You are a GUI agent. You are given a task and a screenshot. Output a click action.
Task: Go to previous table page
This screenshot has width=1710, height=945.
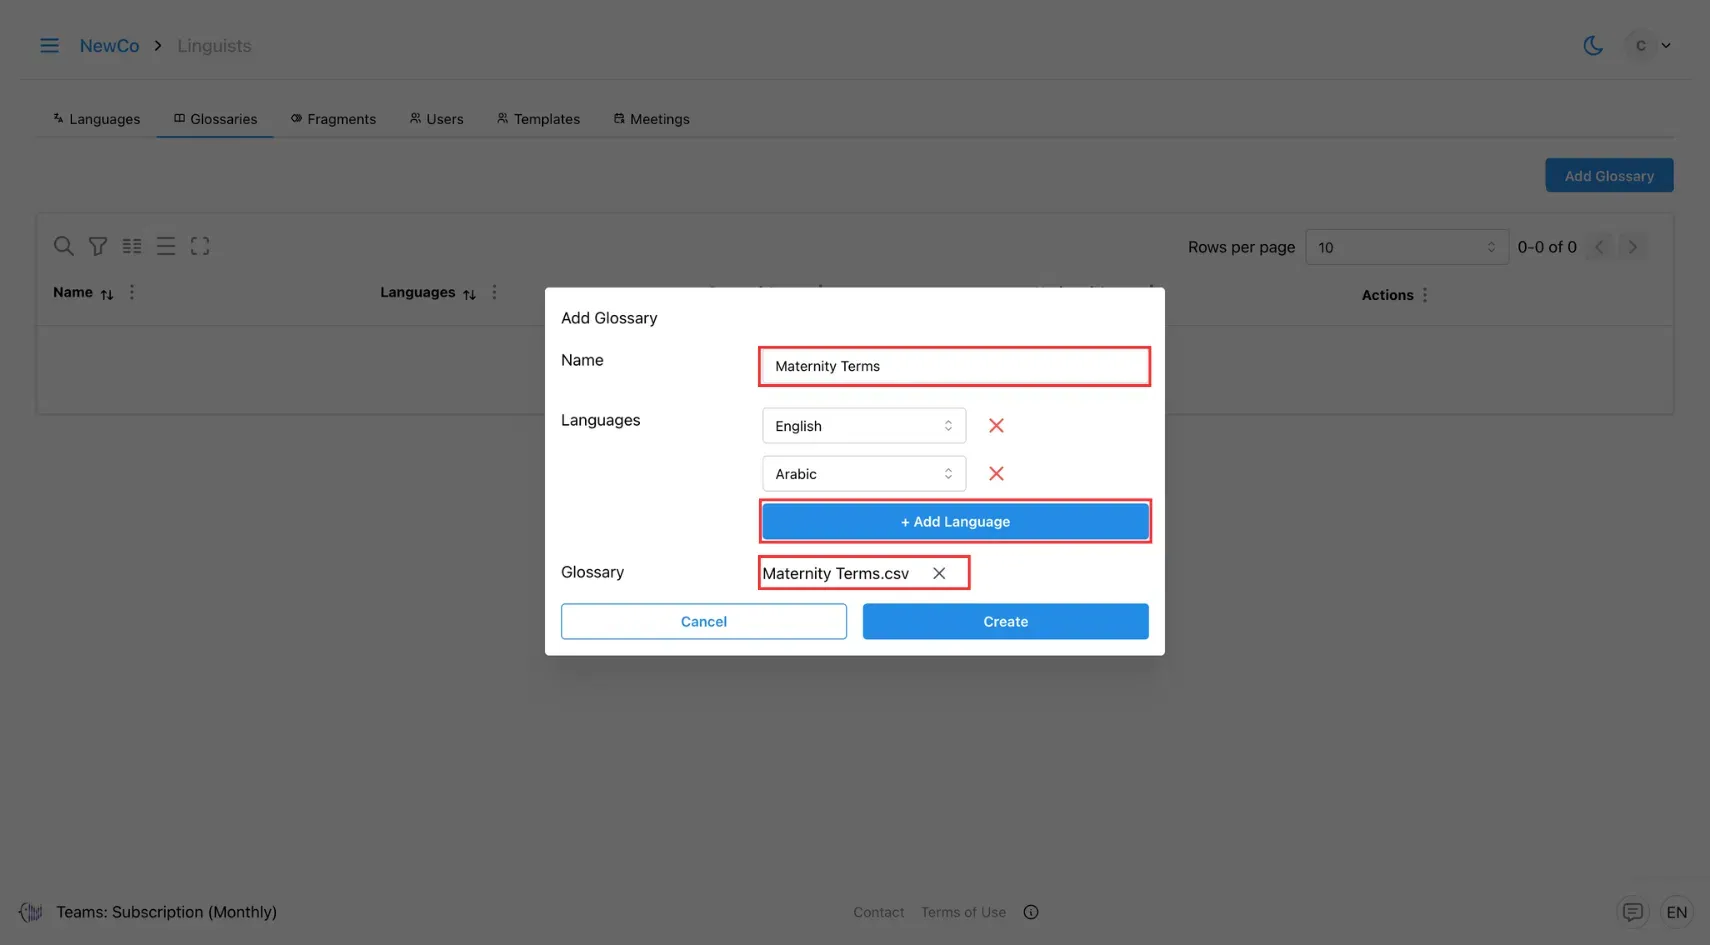pyautogui.click(x=1599, y=247)
